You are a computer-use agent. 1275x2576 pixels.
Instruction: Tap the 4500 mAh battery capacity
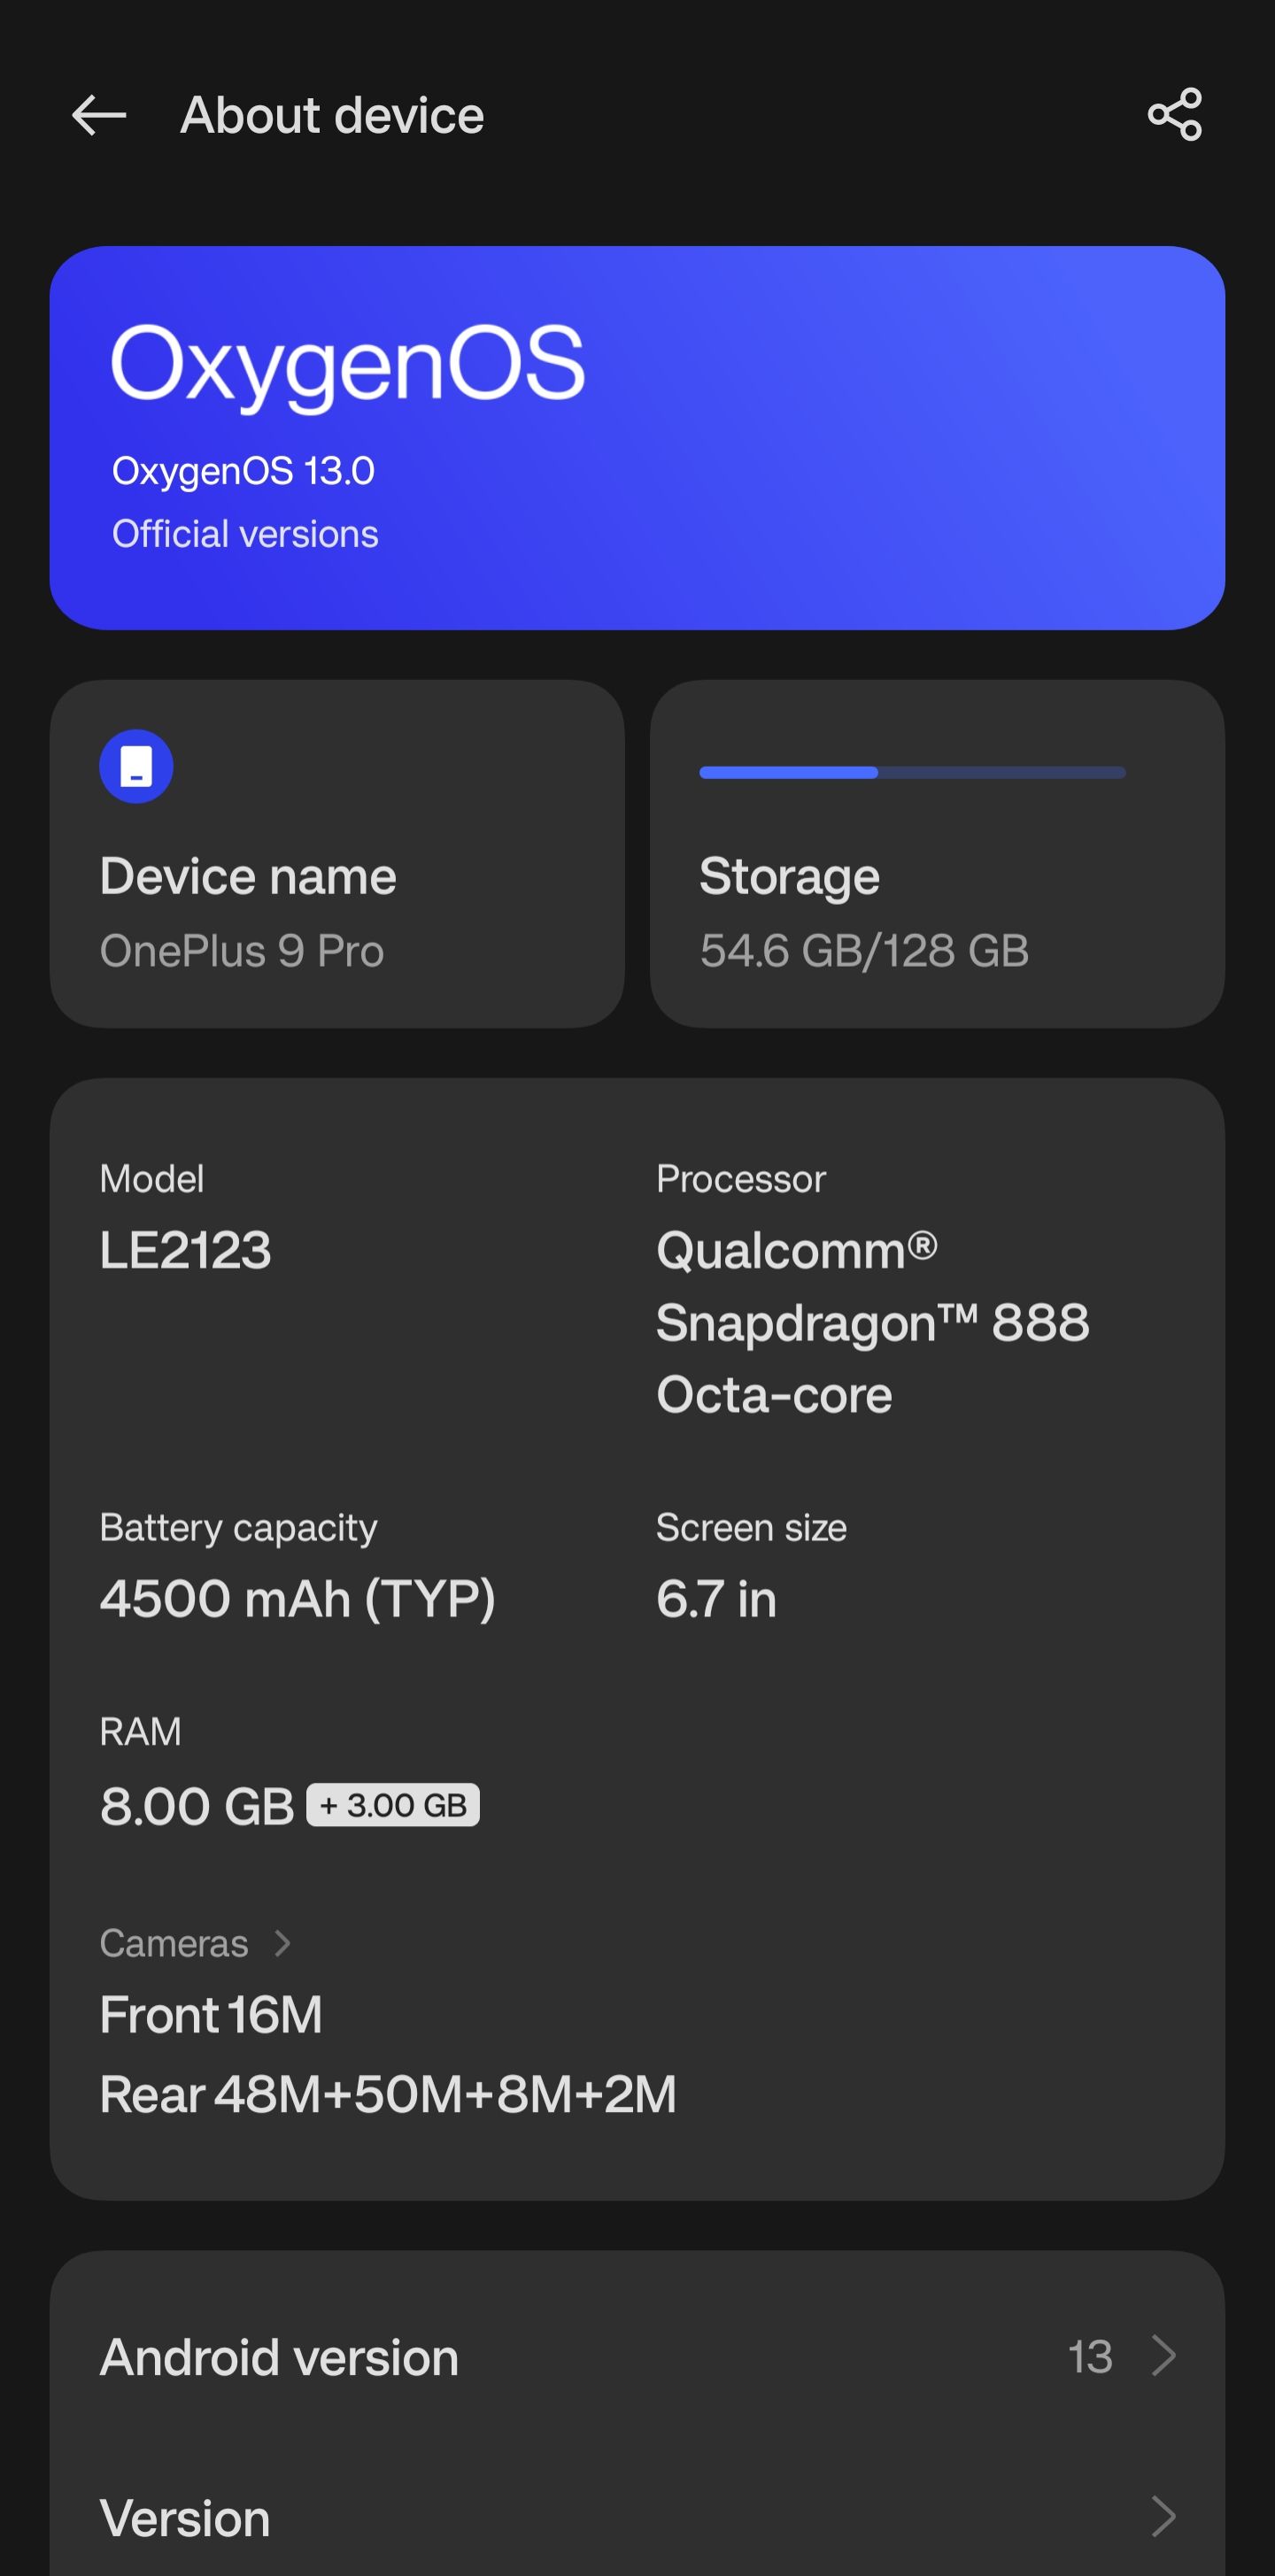click(297, 1598)
